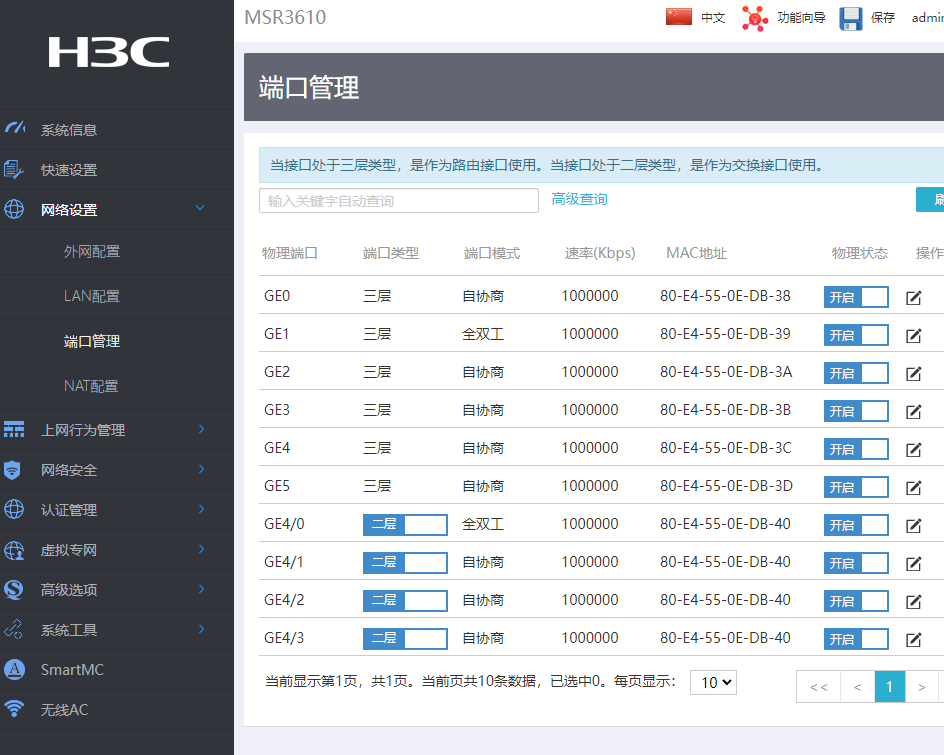Image resolution: width=944 pixels, height=755 pixels.
Task: Edit port GE2 via pencil icon
Action: (x=913, y=373)
